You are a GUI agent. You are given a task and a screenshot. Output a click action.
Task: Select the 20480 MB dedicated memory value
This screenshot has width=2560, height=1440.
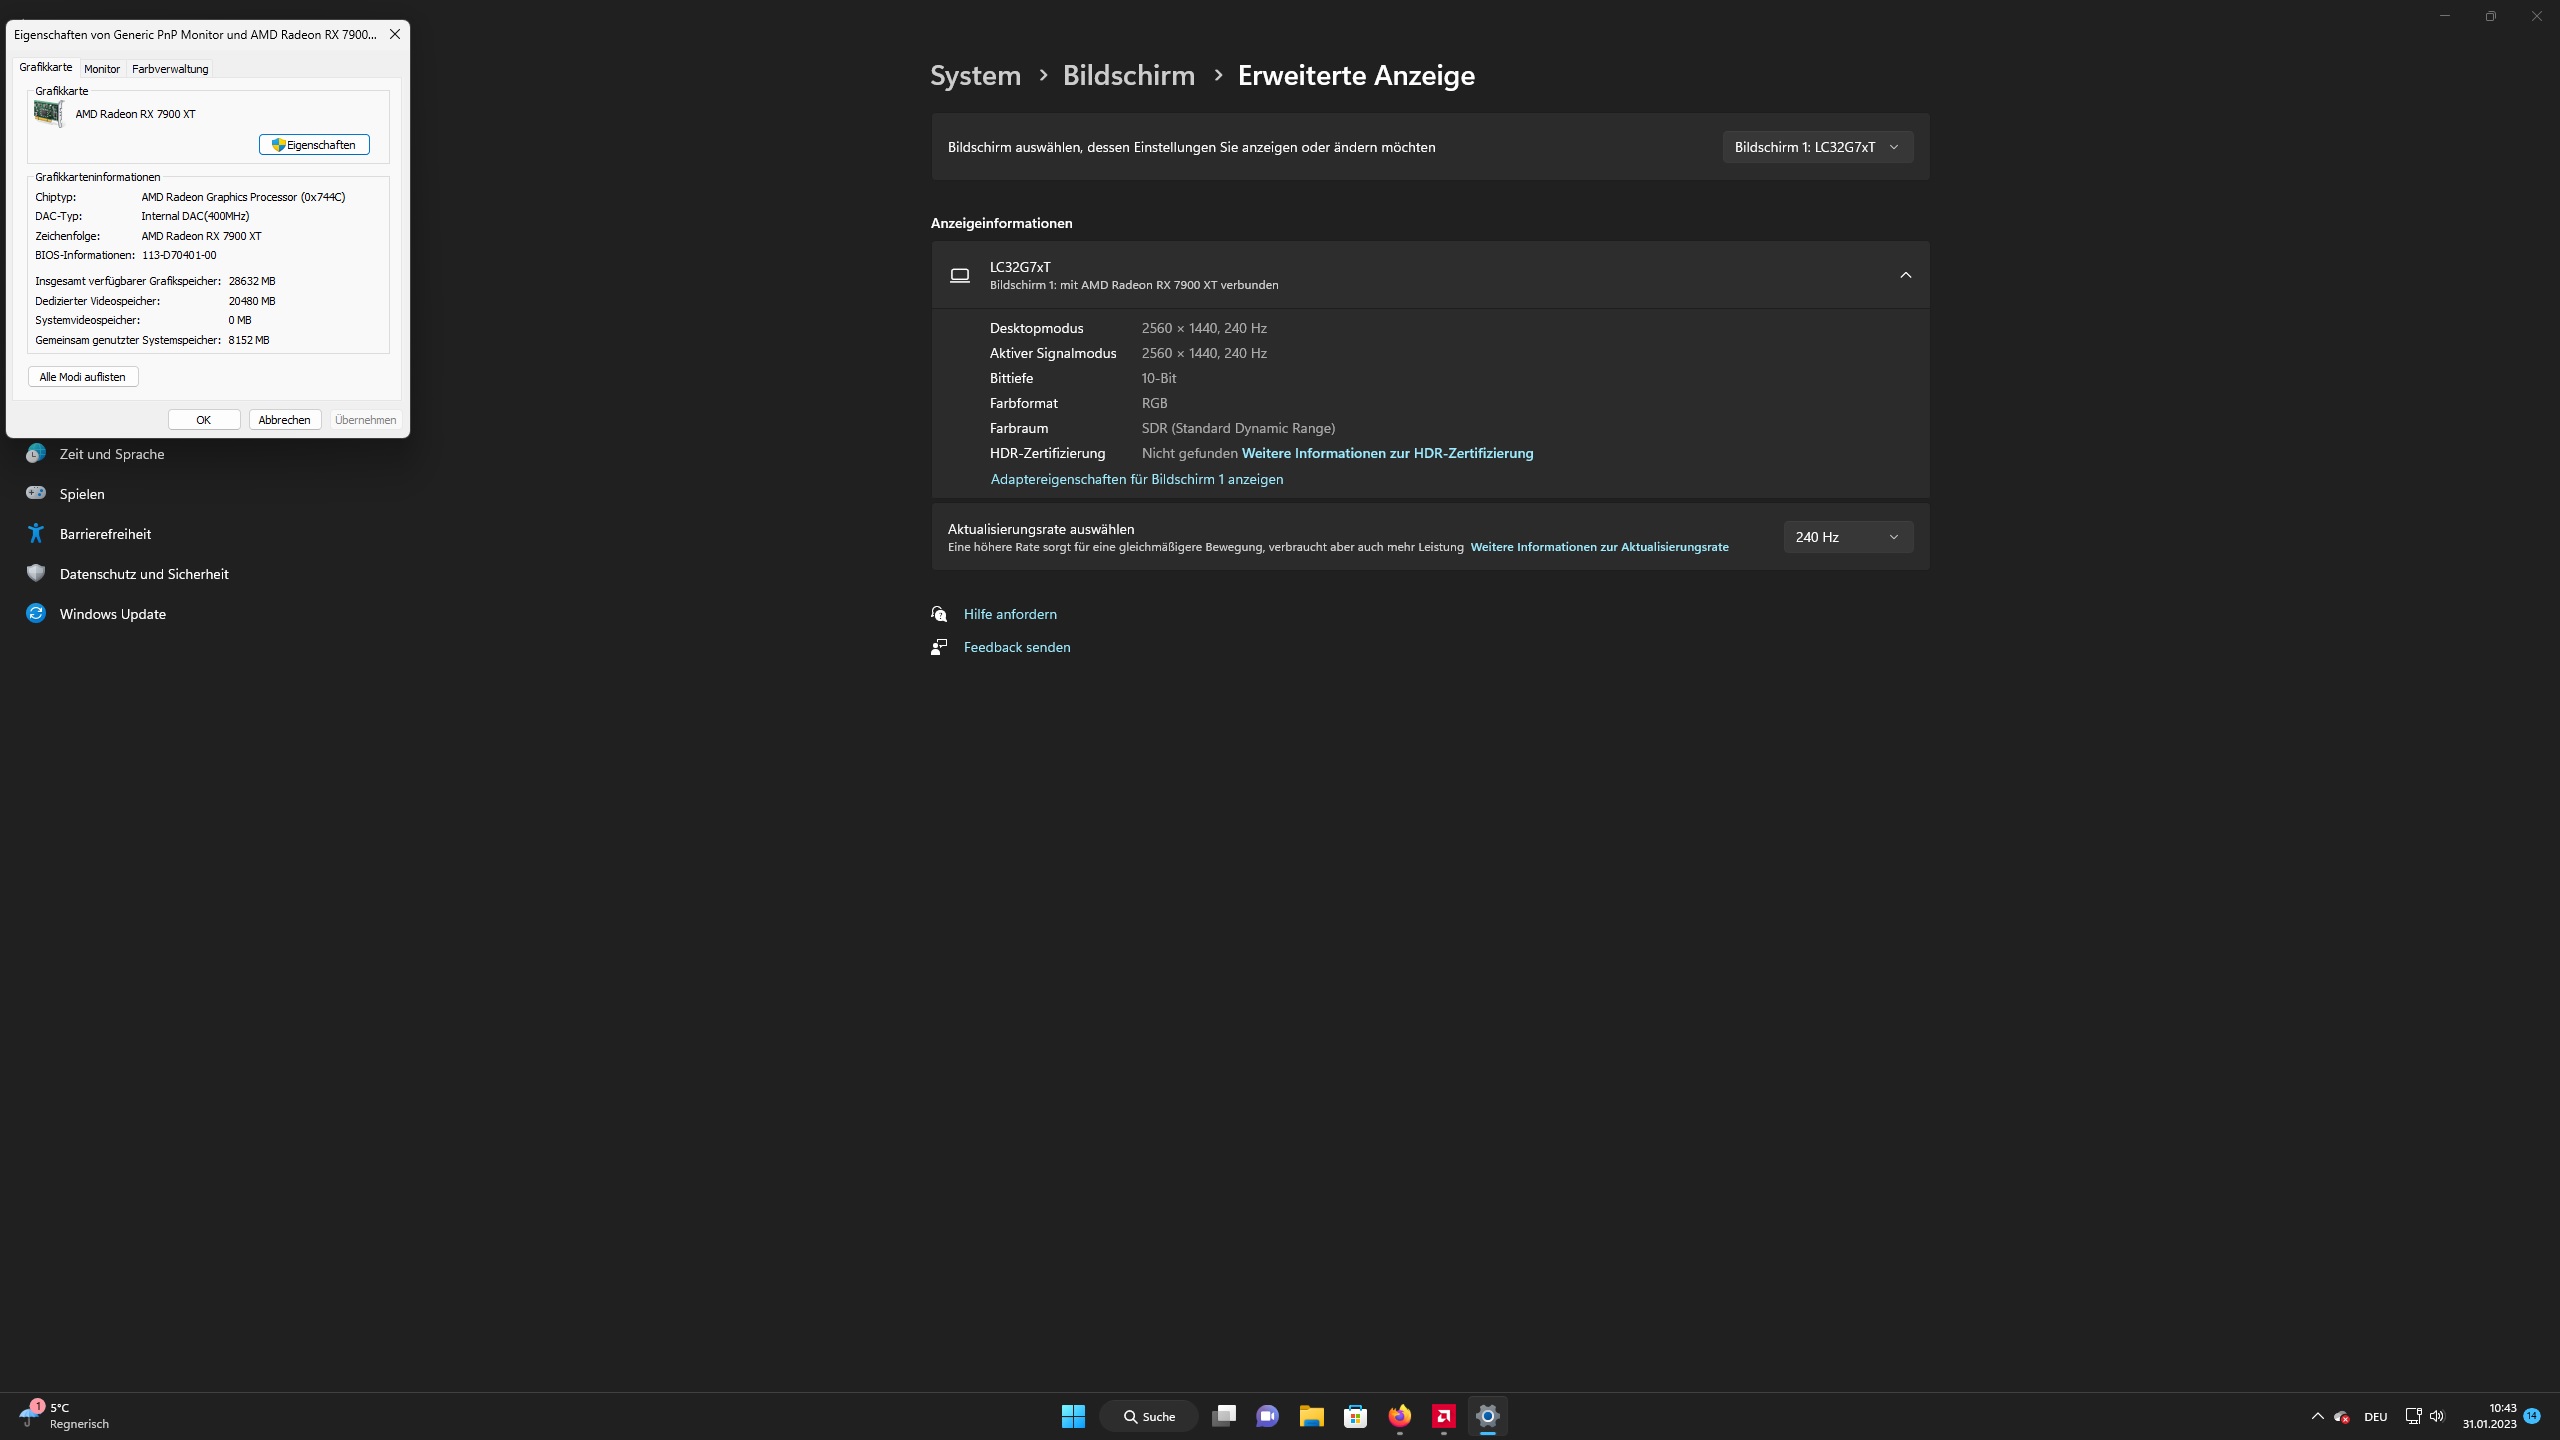pos(252,301)
